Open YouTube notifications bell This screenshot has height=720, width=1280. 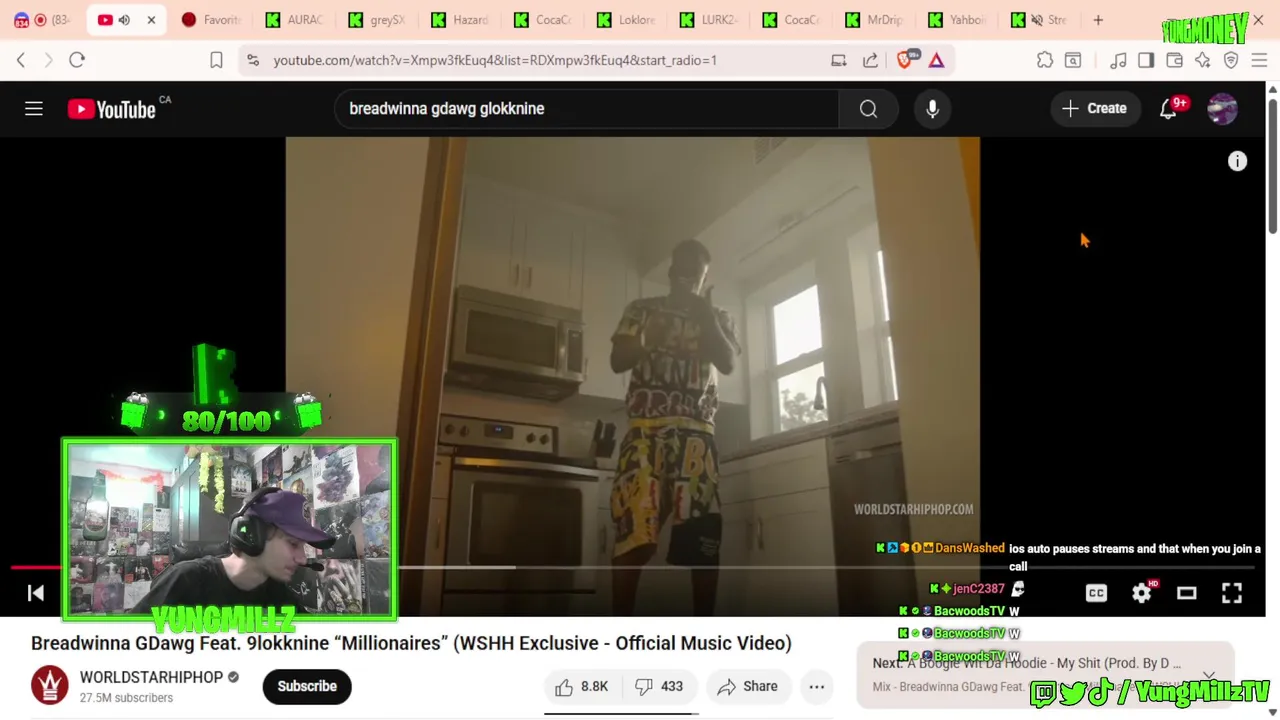(1168, 108)
